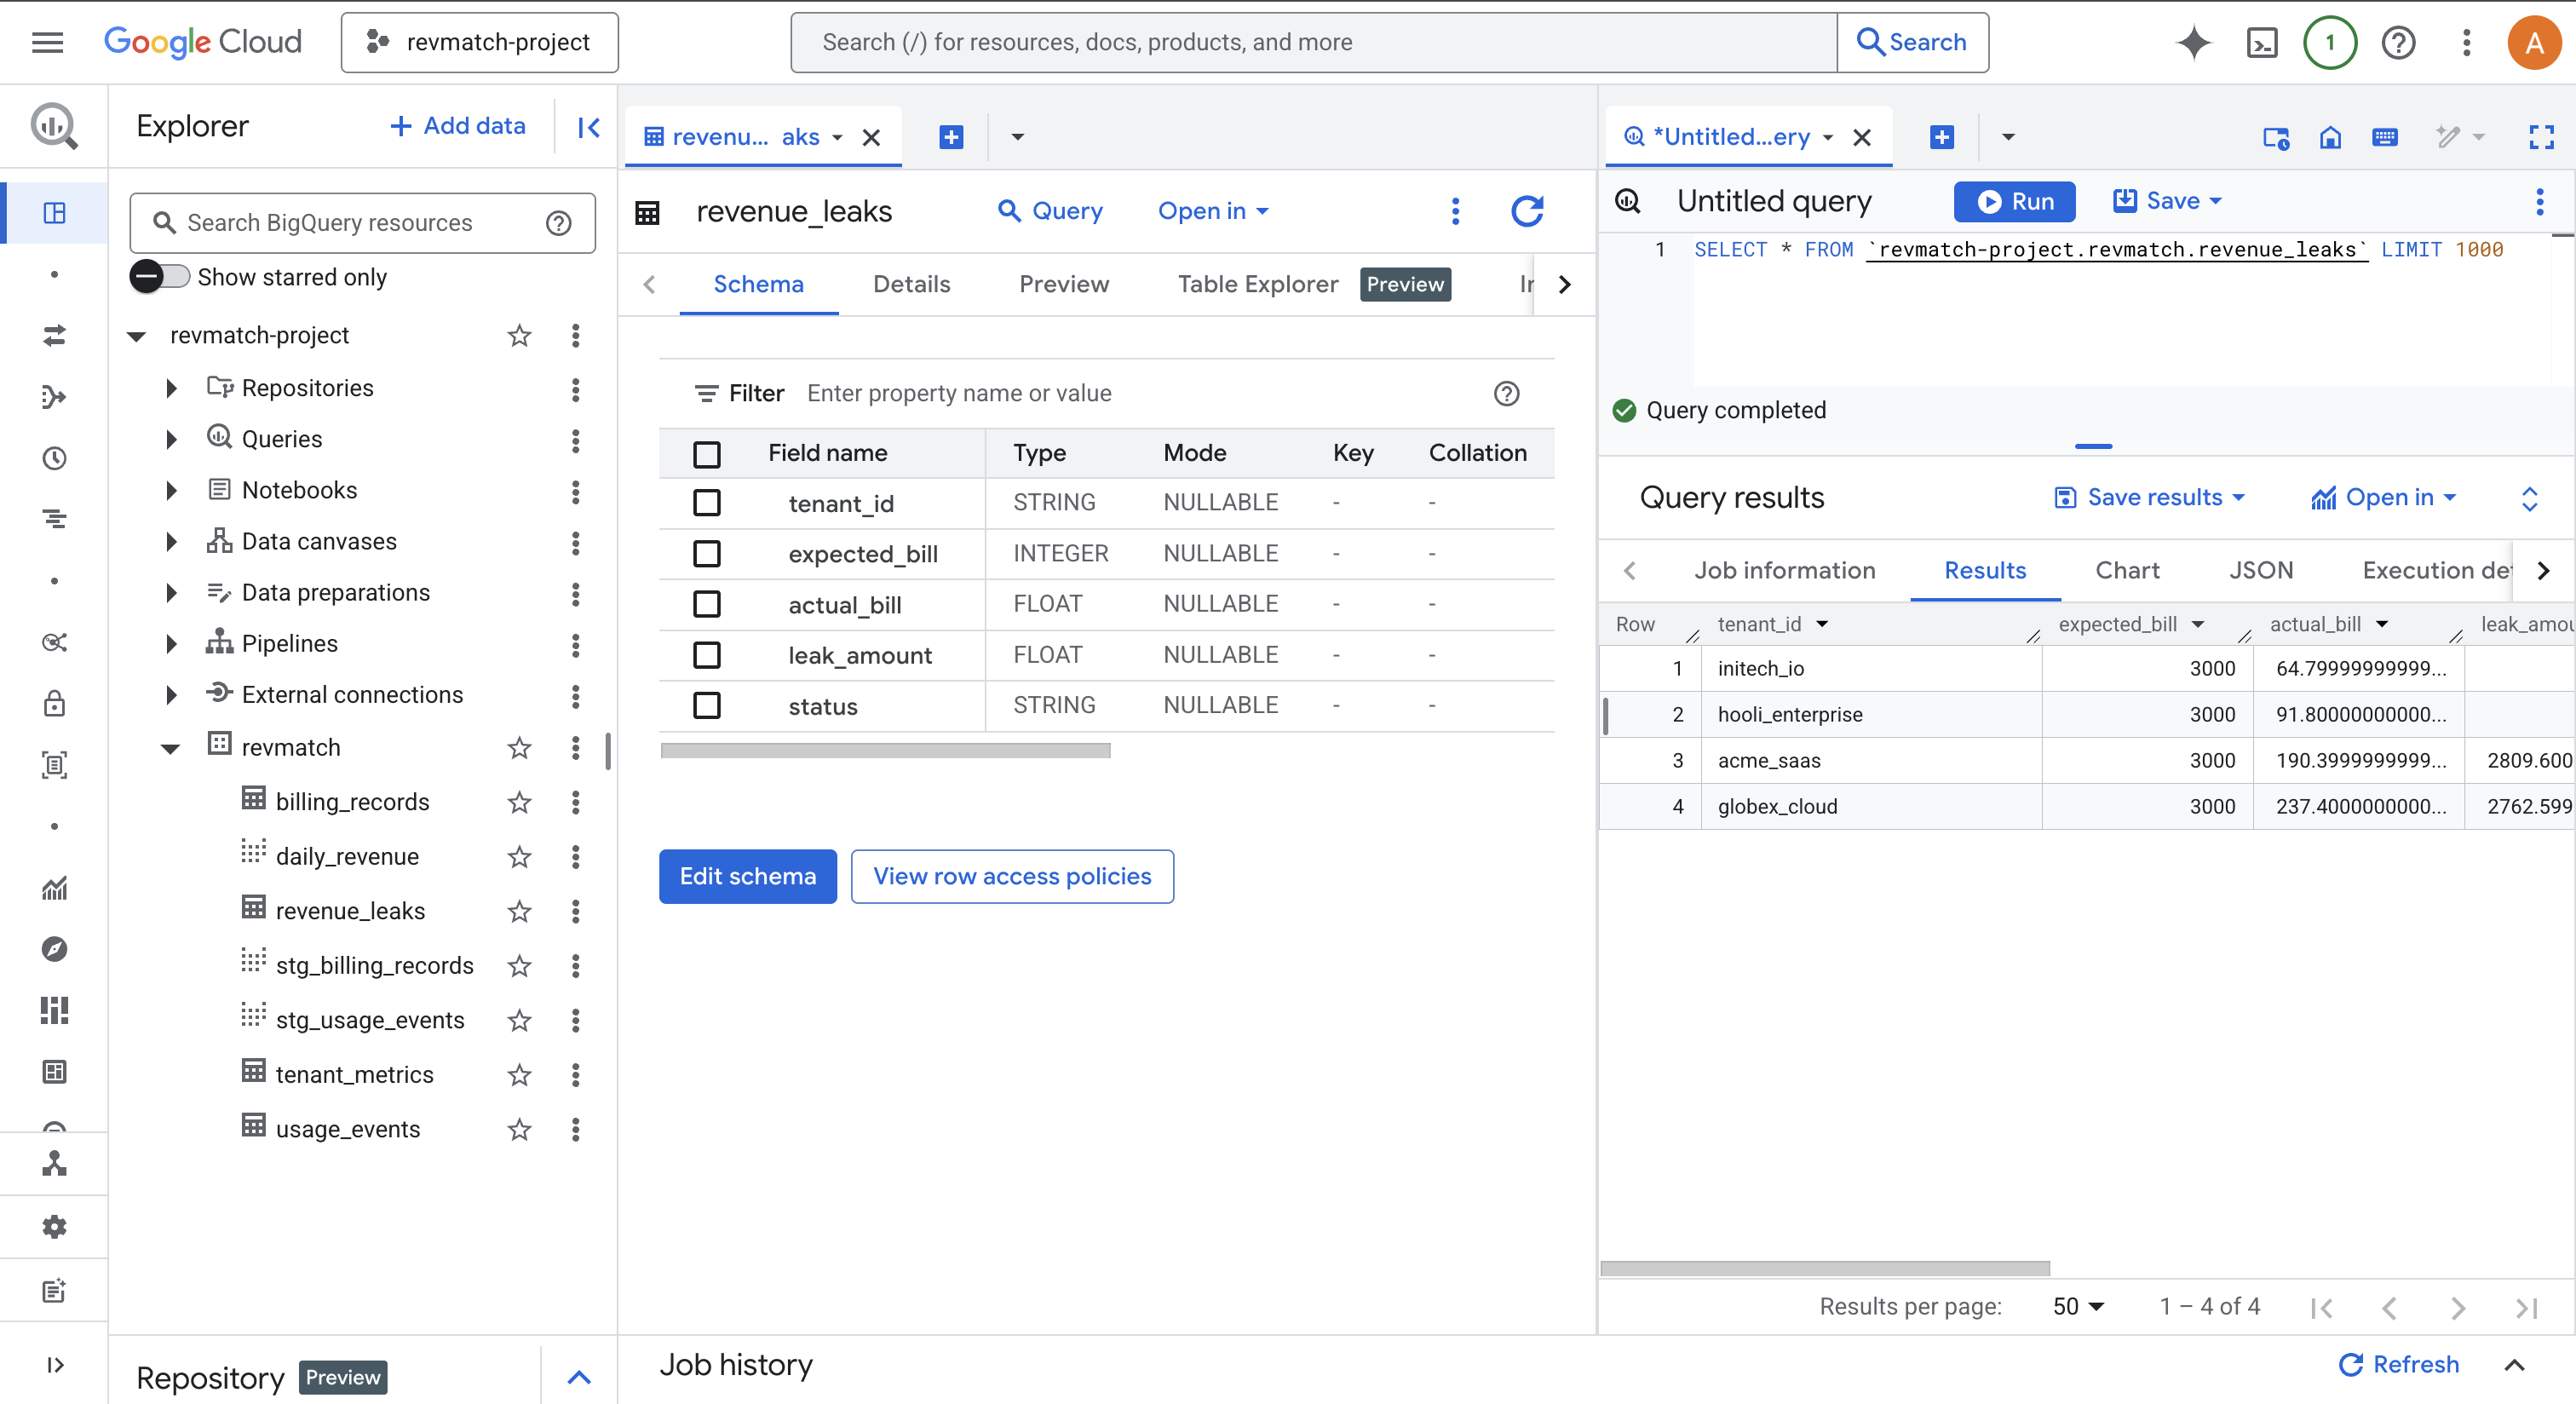Open the main navigation hamburger menu

click(x=47, y=42)
